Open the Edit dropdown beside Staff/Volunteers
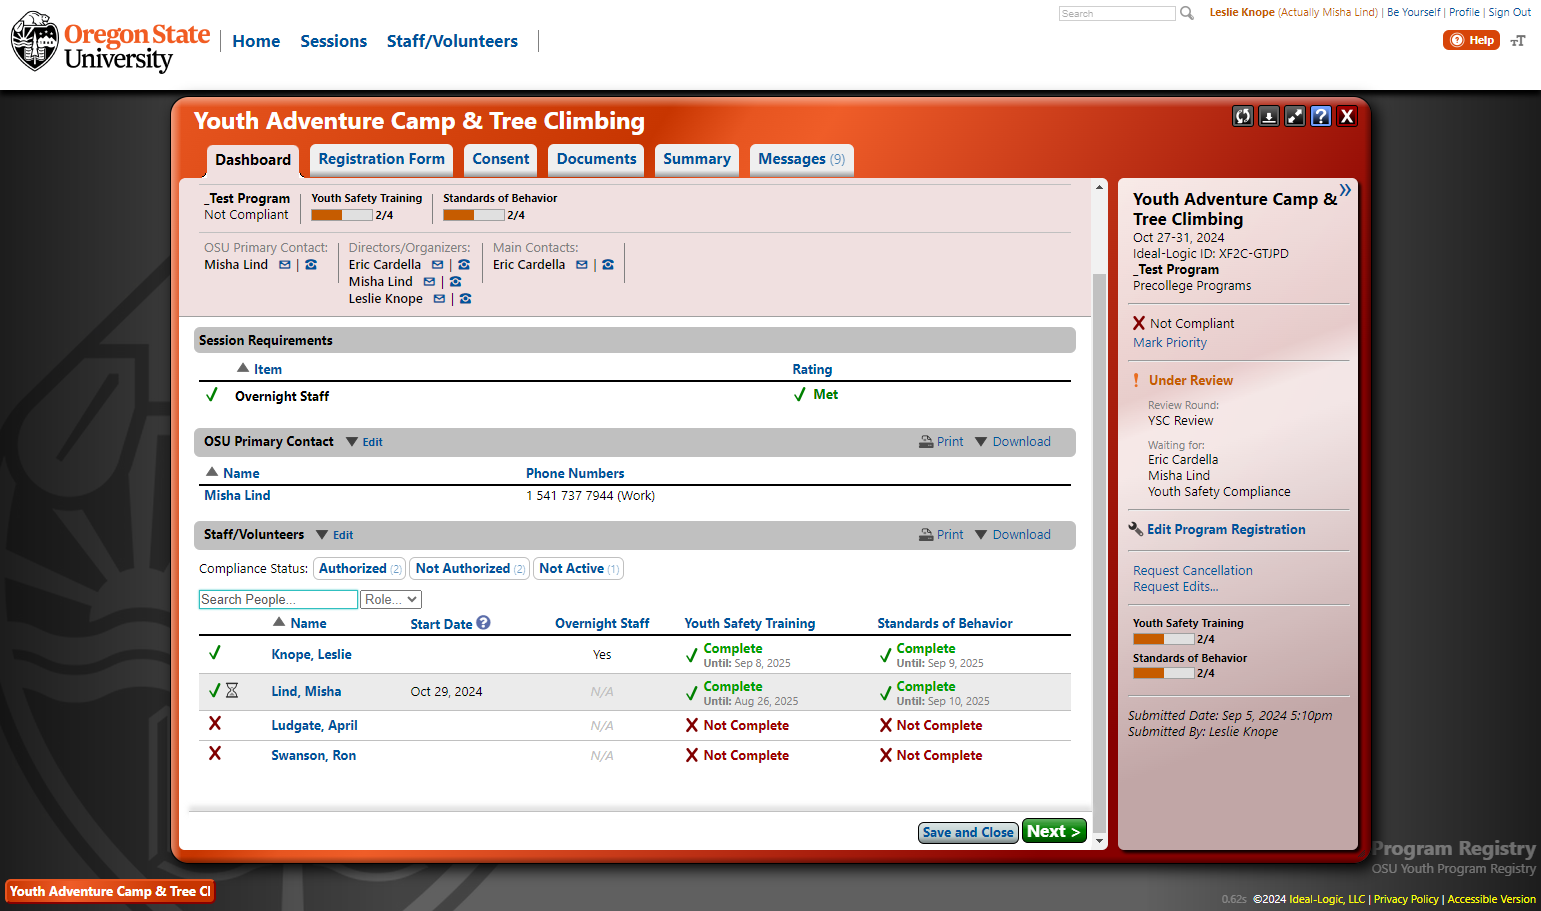Image resolution: width=1541 pixels, height=911 pixels. tap(335, 535)
